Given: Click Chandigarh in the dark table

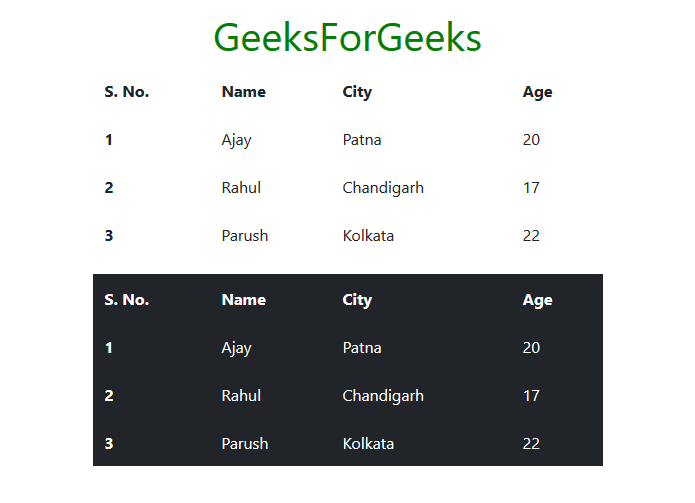Looking at the screenshot, I should (383, 396).
